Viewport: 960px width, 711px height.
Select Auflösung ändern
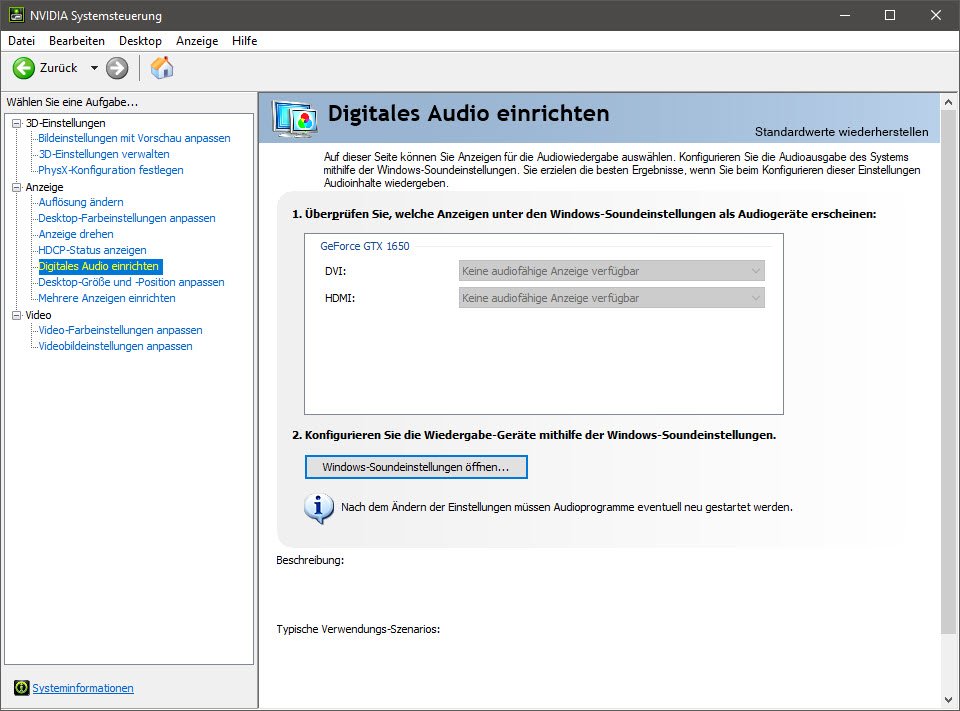point(81,202)
